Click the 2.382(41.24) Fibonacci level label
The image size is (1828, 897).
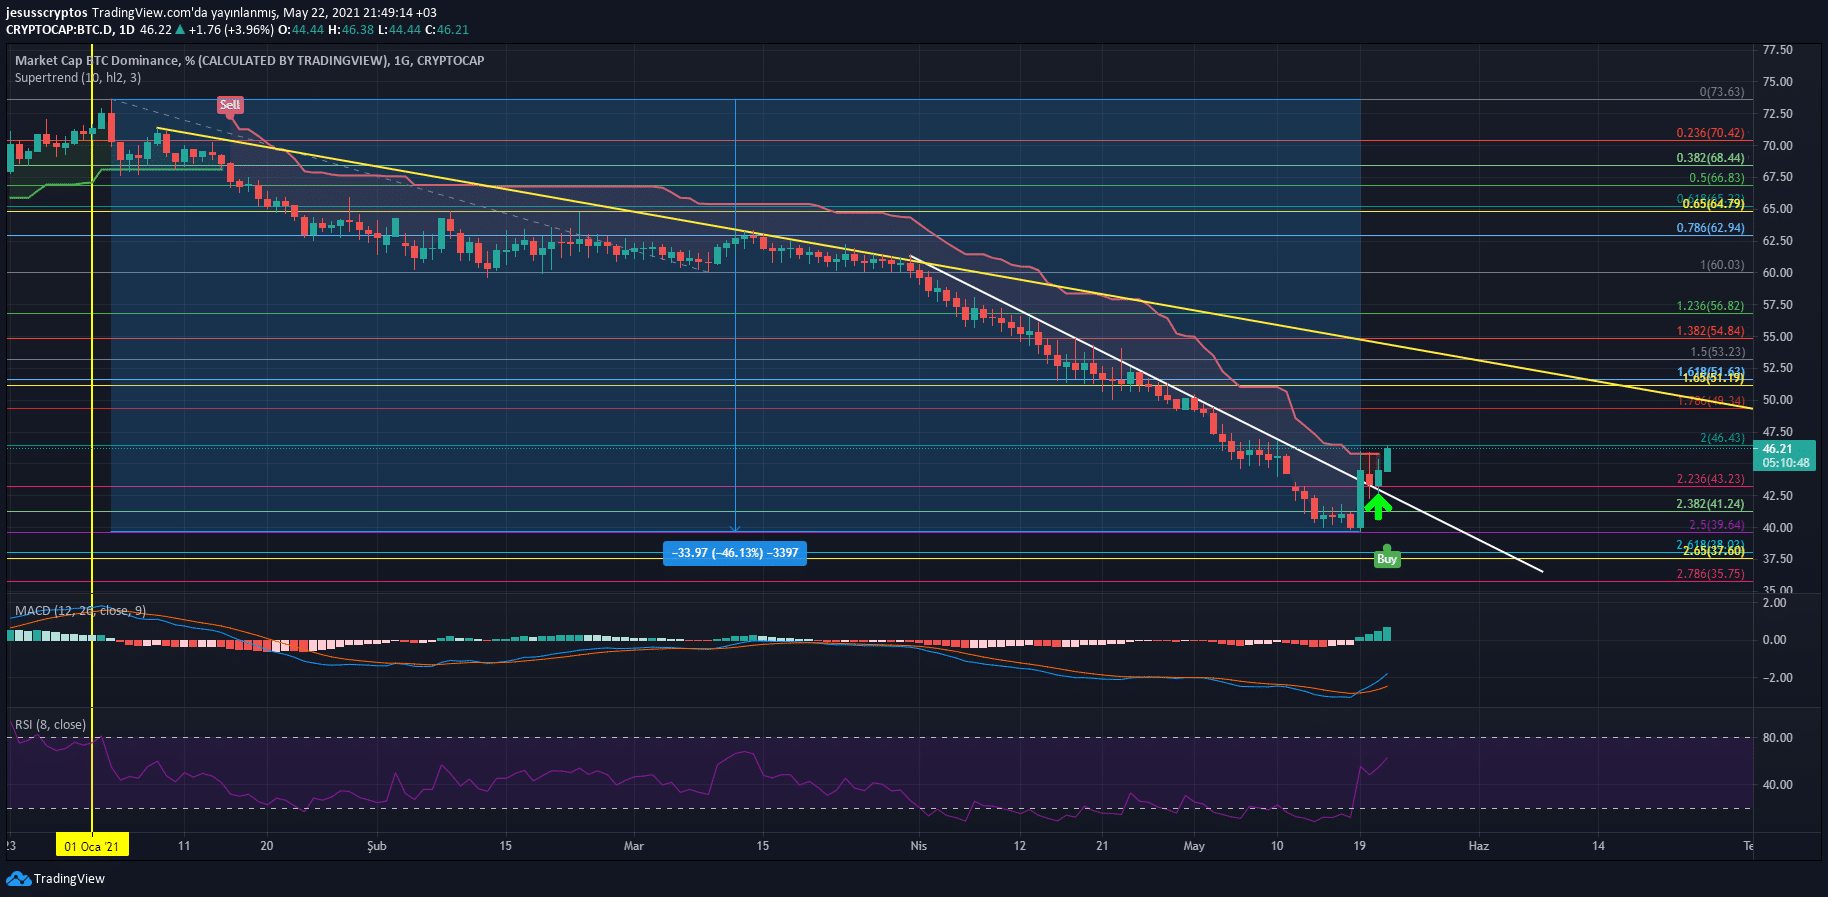point(1710,504)
